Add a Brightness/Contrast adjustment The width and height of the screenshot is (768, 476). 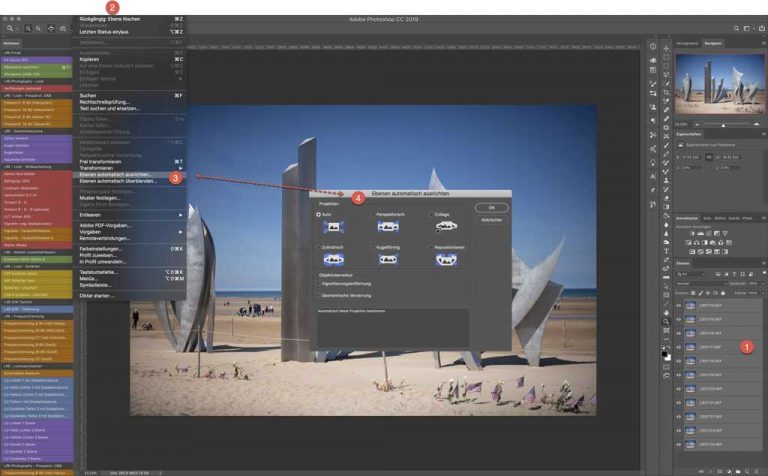coord(692,234)
